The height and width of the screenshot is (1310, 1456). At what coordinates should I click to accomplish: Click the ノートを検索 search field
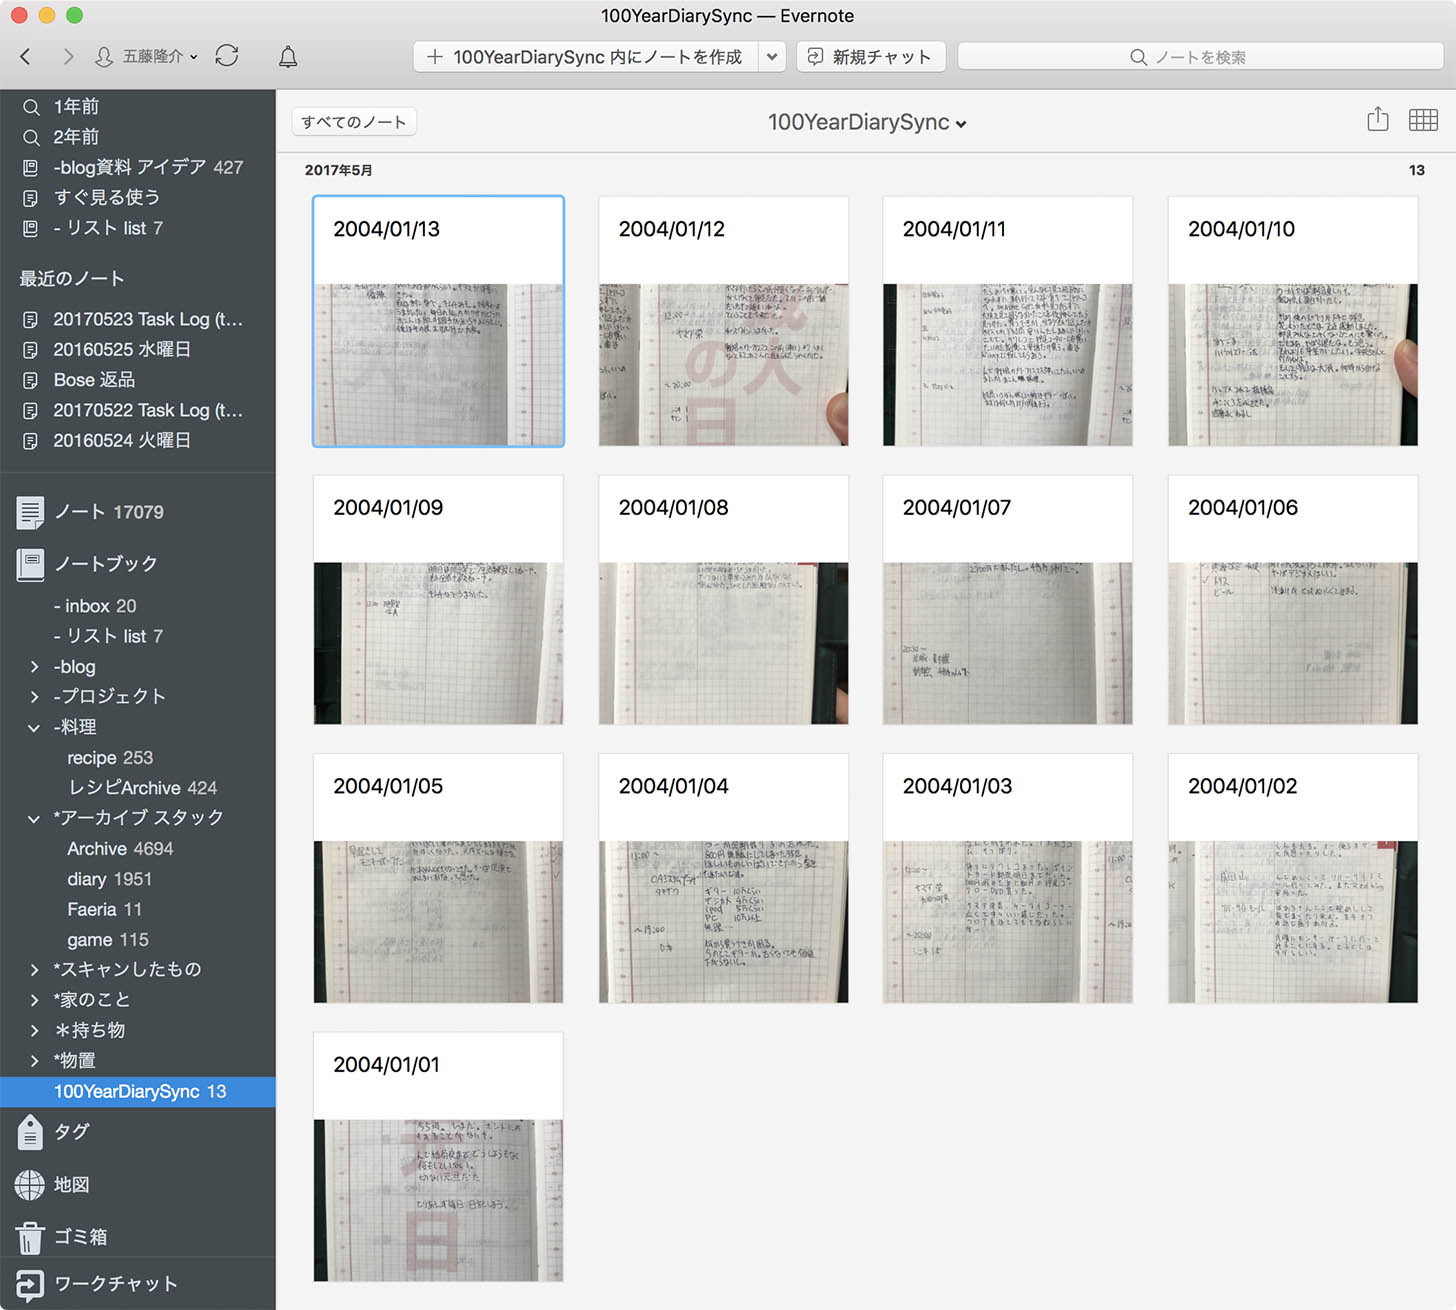point(1200,57)
